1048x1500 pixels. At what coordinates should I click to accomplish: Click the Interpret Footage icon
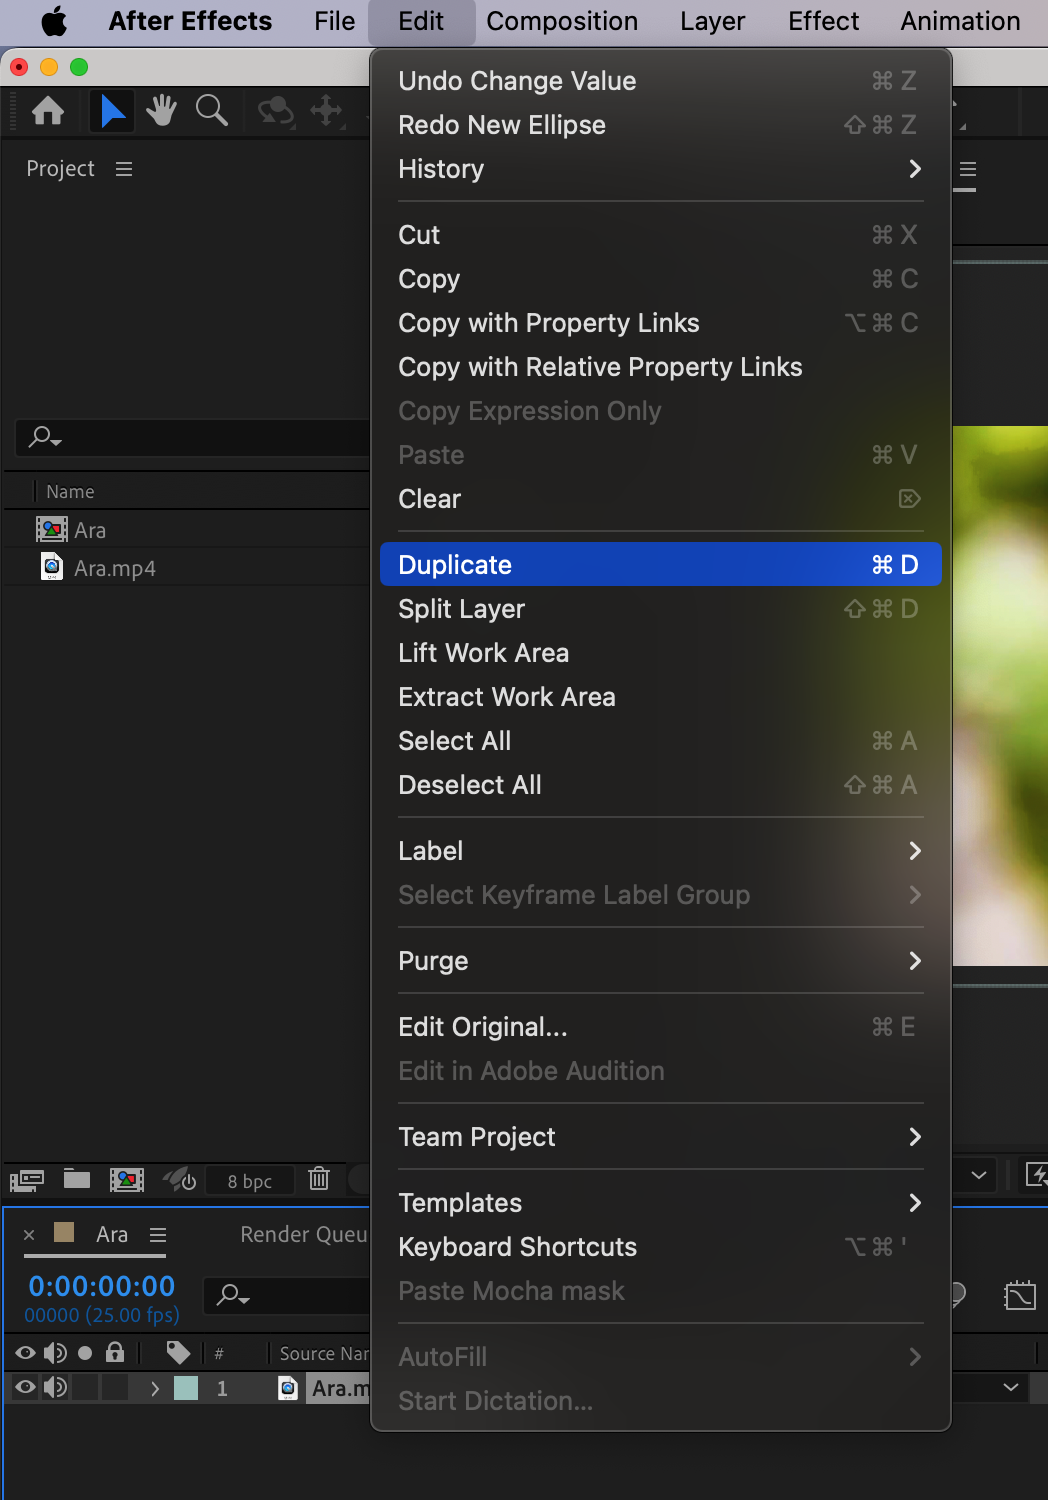[x=27, y=1181]
